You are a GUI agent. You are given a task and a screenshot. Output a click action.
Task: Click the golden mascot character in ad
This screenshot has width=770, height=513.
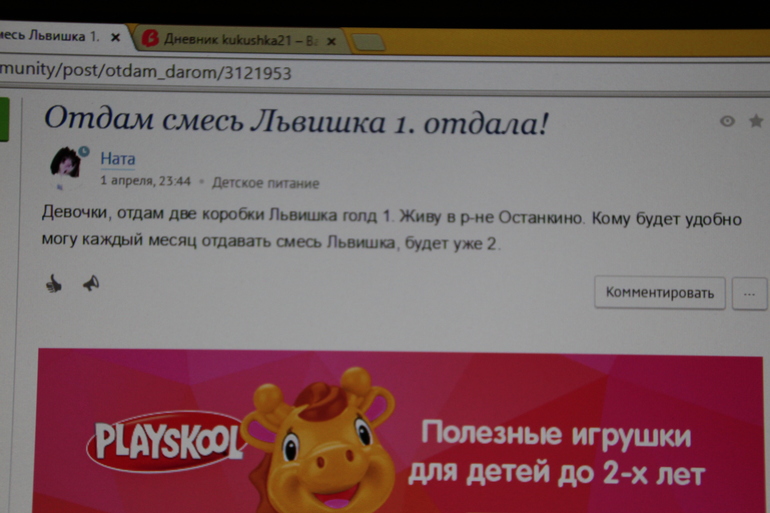point(320,440)
